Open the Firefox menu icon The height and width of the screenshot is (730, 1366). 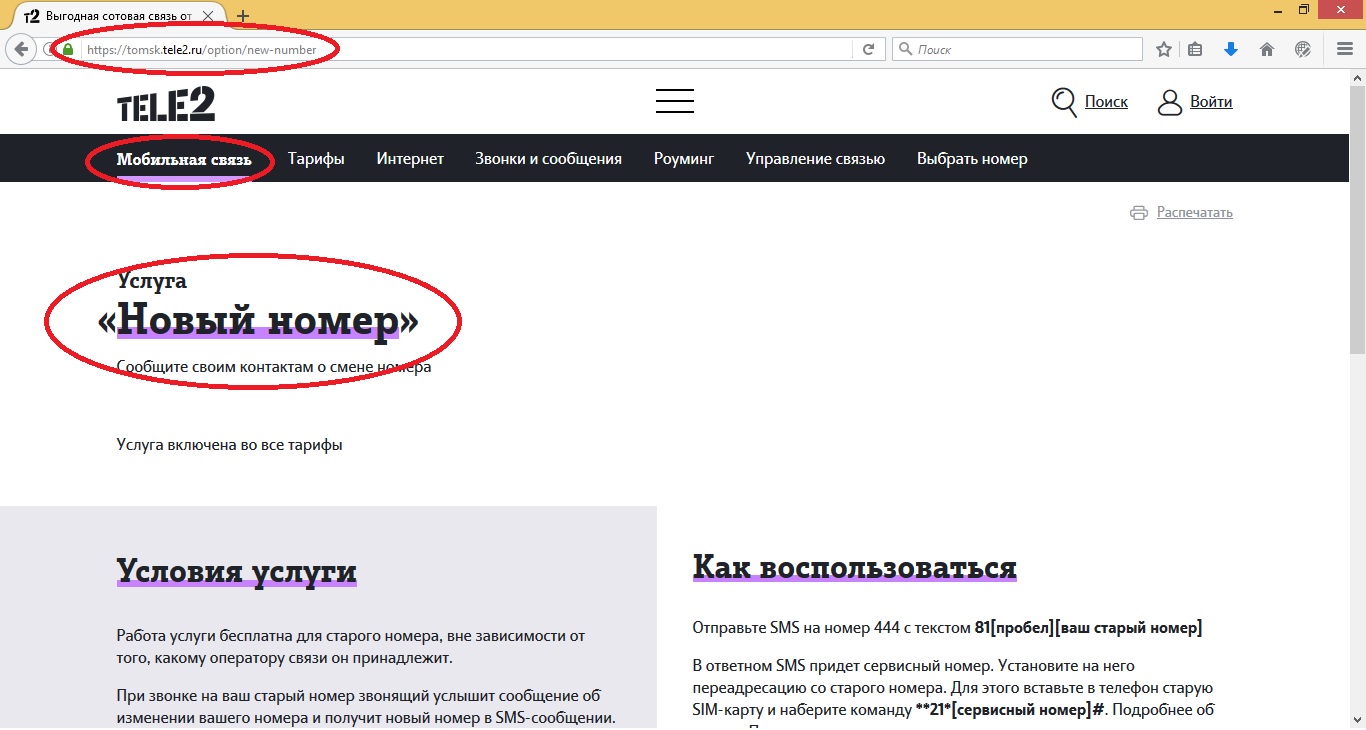[x=1344, y=48]
